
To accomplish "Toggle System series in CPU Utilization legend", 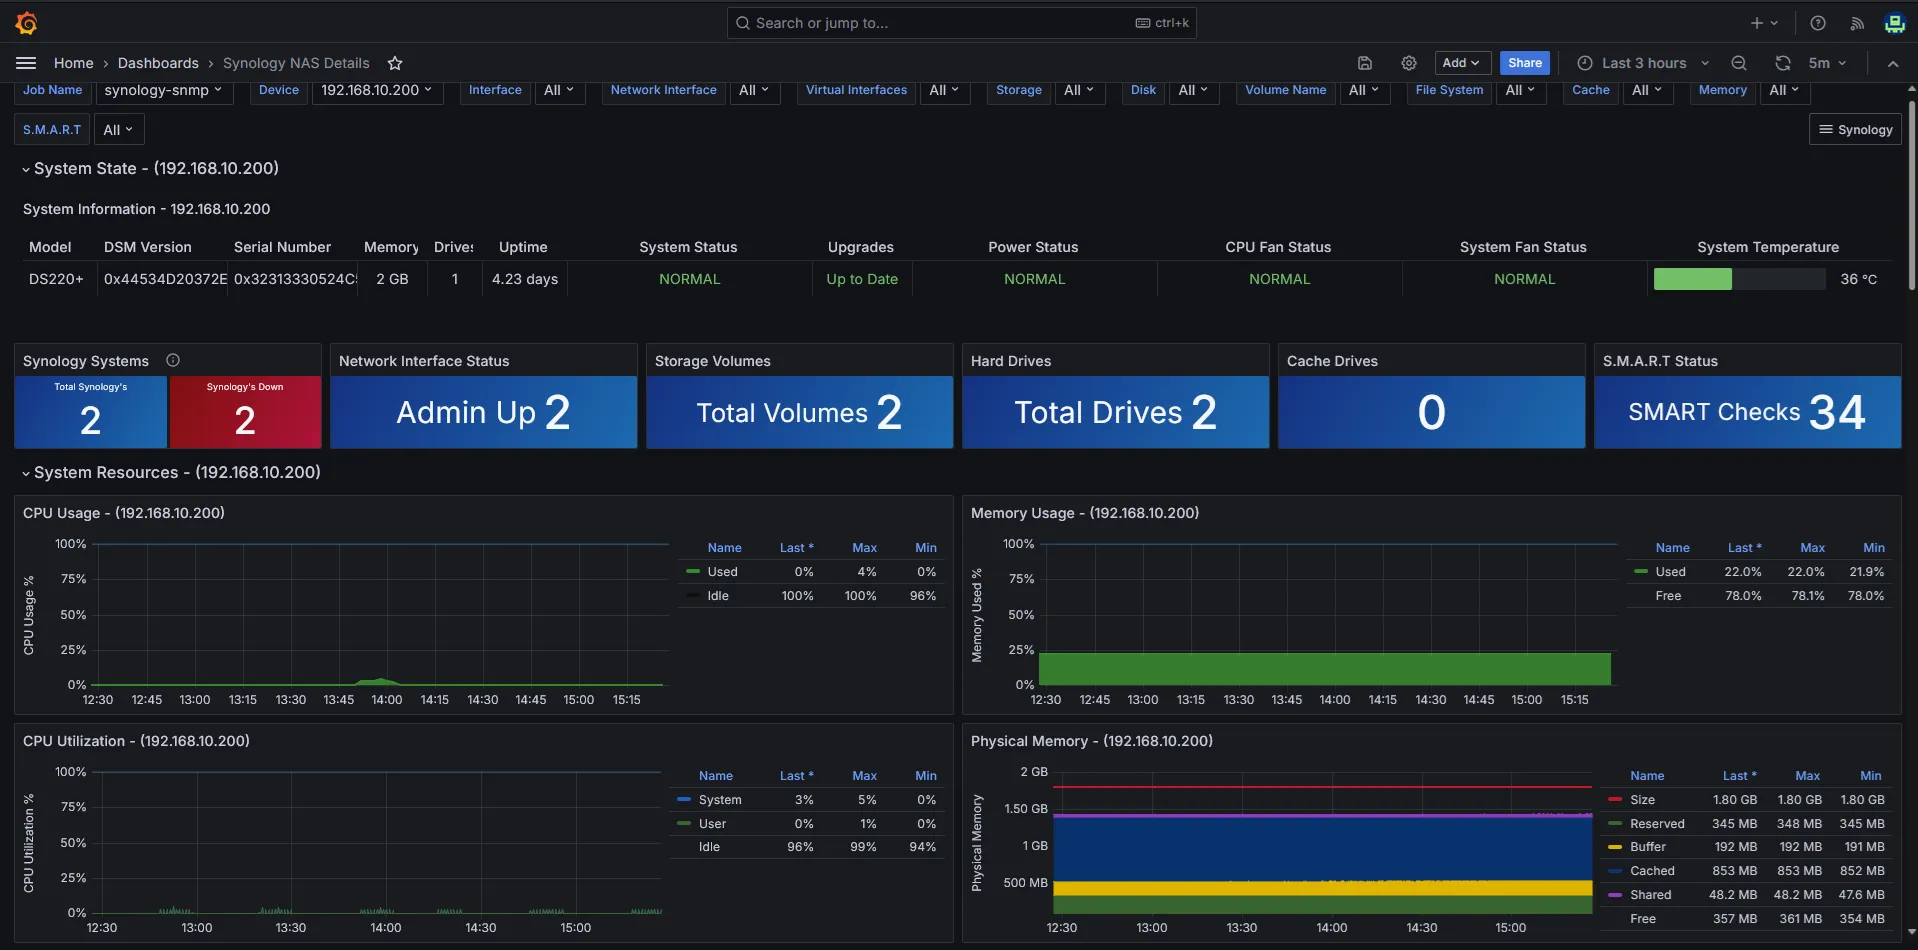I will pyautogui.click(x=719, y=800).
